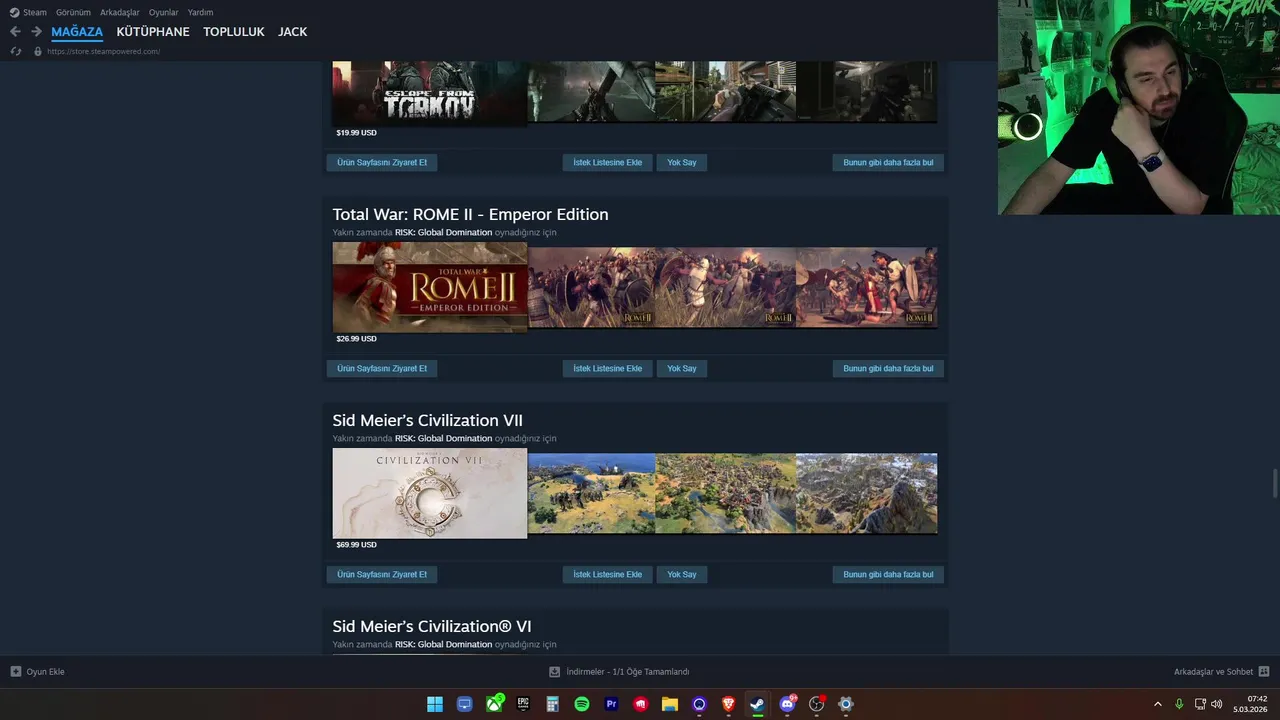1280x720 pixels.
Task: Click Yok Say for Escape from Tarkov
Action: point(682,162)
